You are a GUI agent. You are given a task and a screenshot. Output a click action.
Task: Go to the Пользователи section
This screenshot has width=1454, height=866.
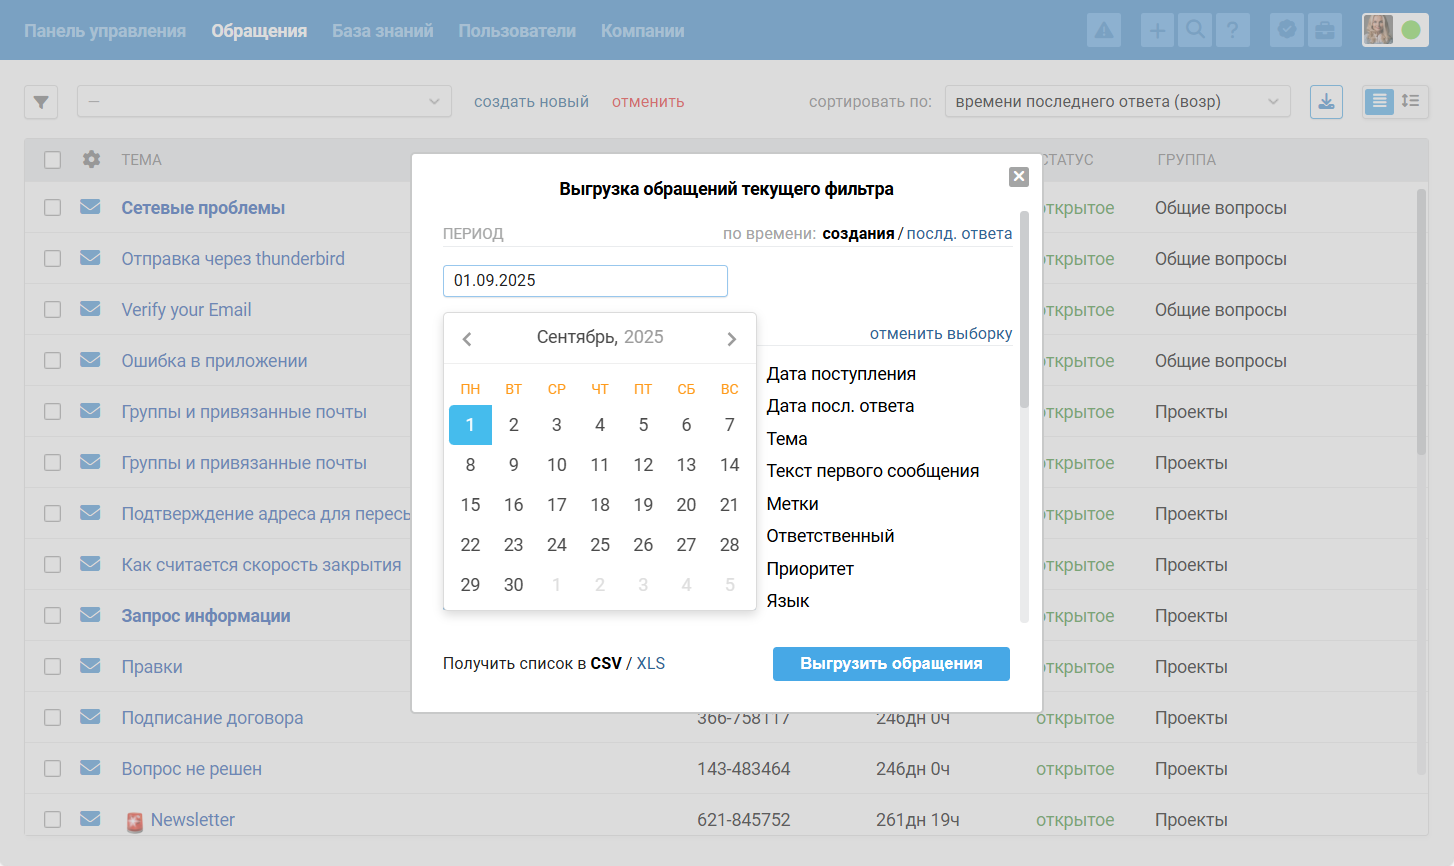[x=517, y=31]
